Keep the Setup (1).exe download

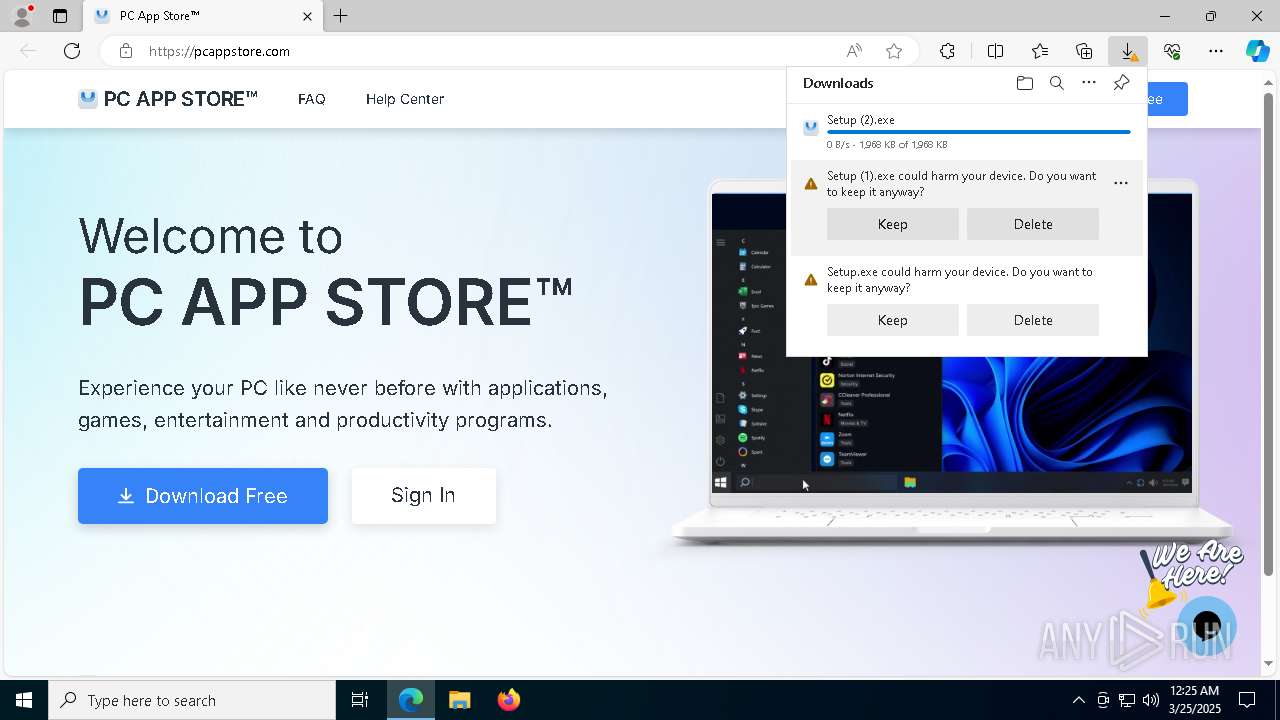pos(893,224)
